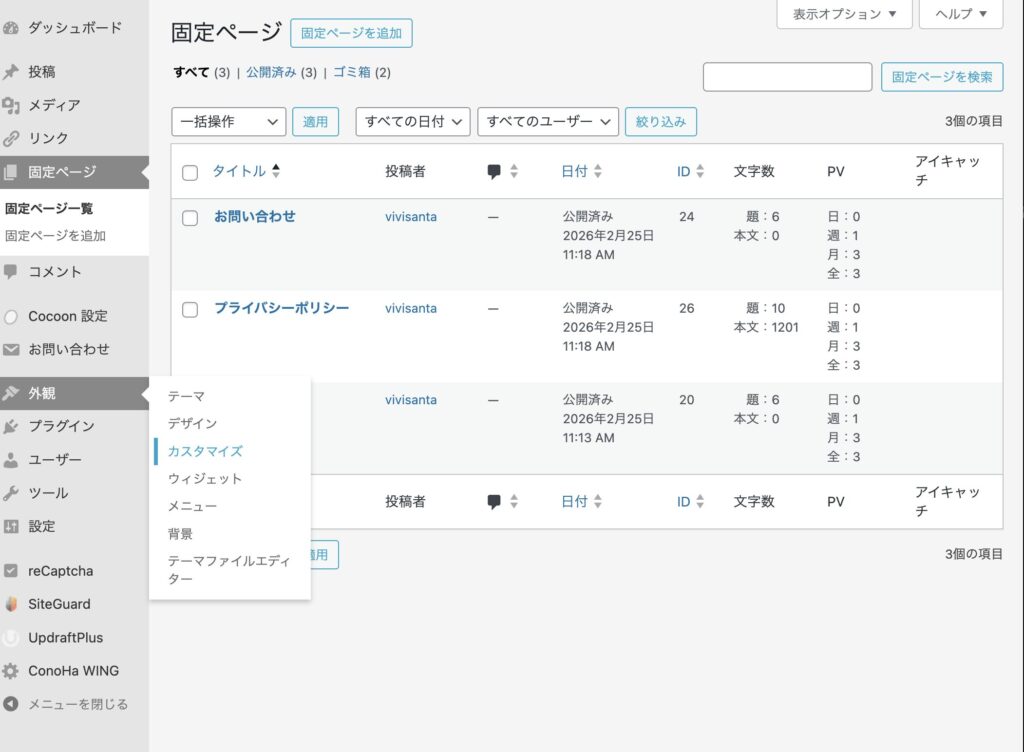Click the pushpin icon for Posts
This screenshot has height=752, width=1024.
(x=12, y=72)
